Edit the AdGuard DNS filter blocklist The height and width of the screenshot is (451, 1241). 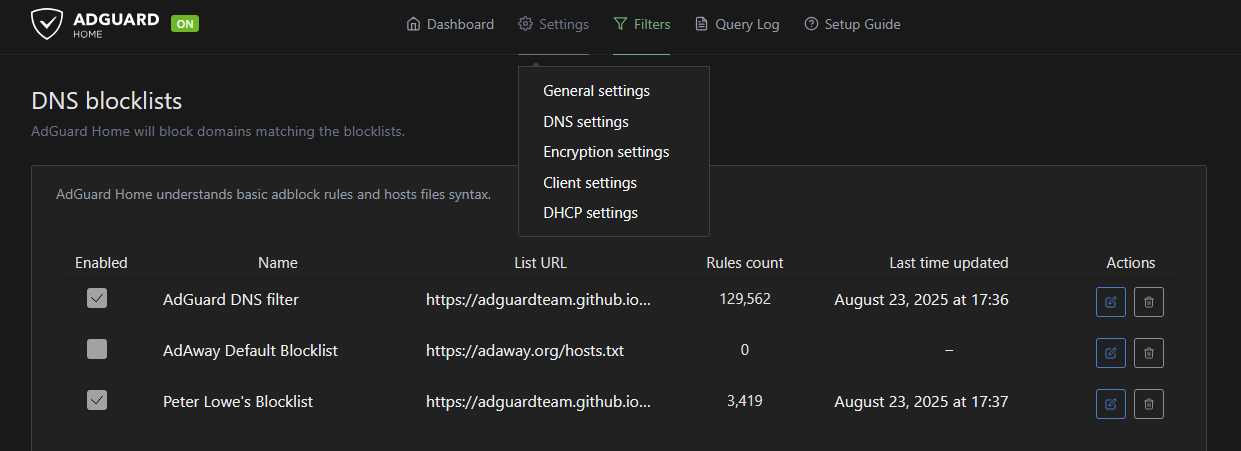1110,301
